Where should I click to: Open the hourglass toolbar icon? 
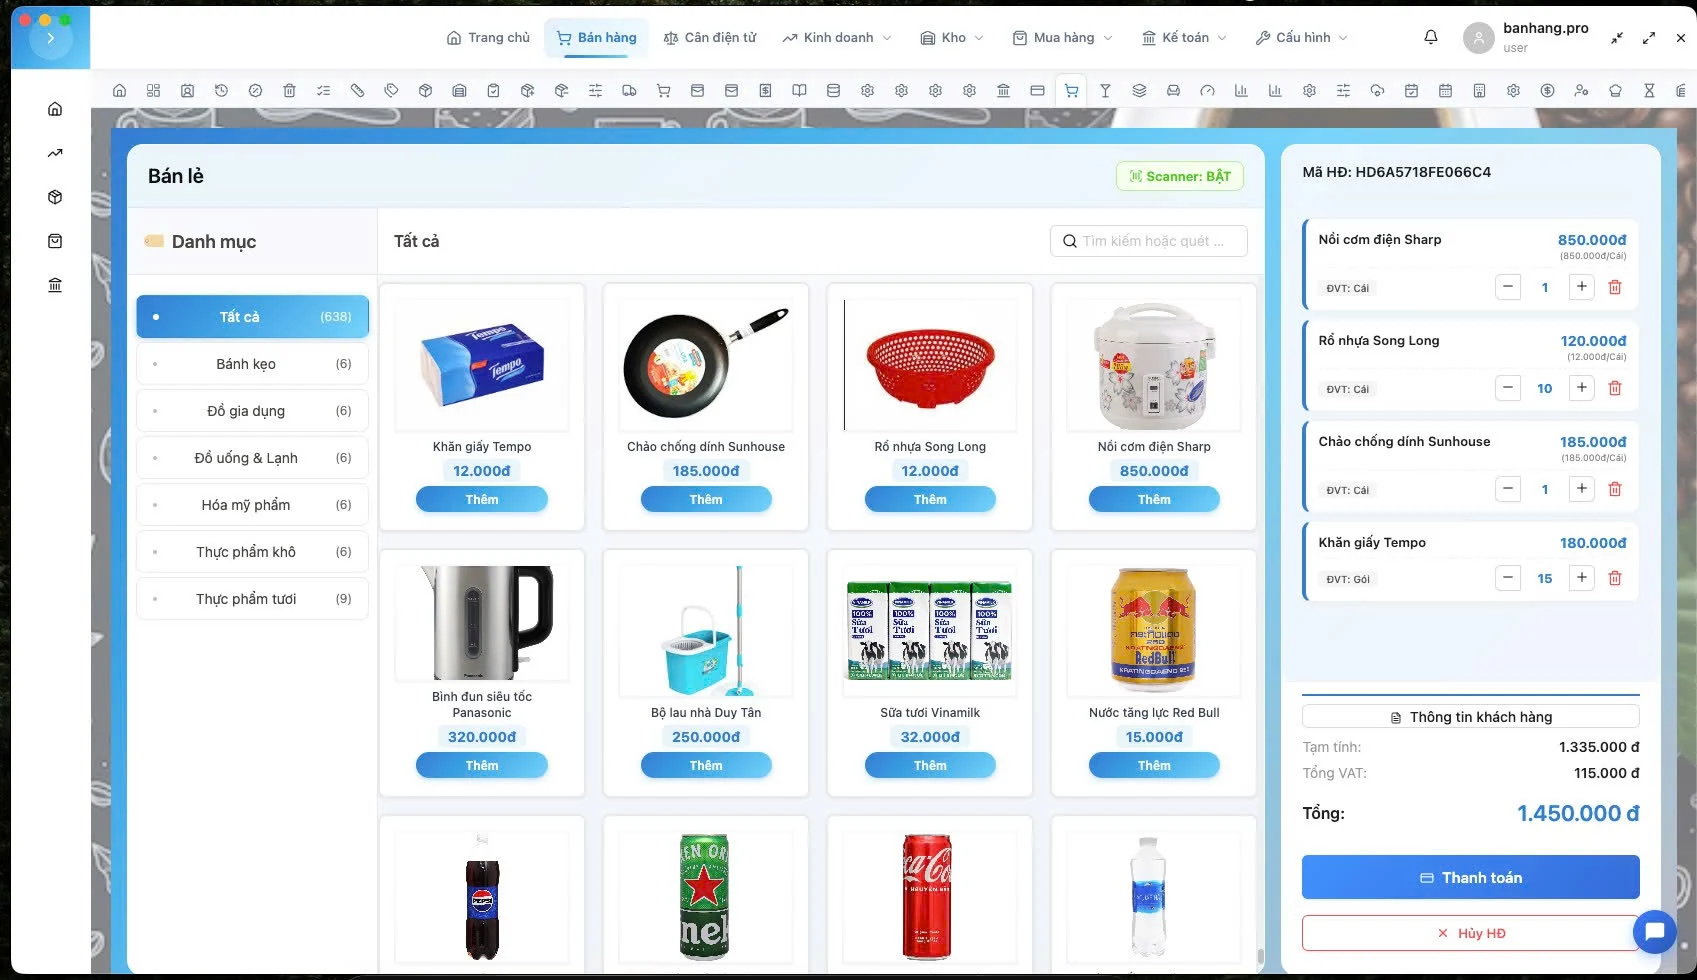1649,90
